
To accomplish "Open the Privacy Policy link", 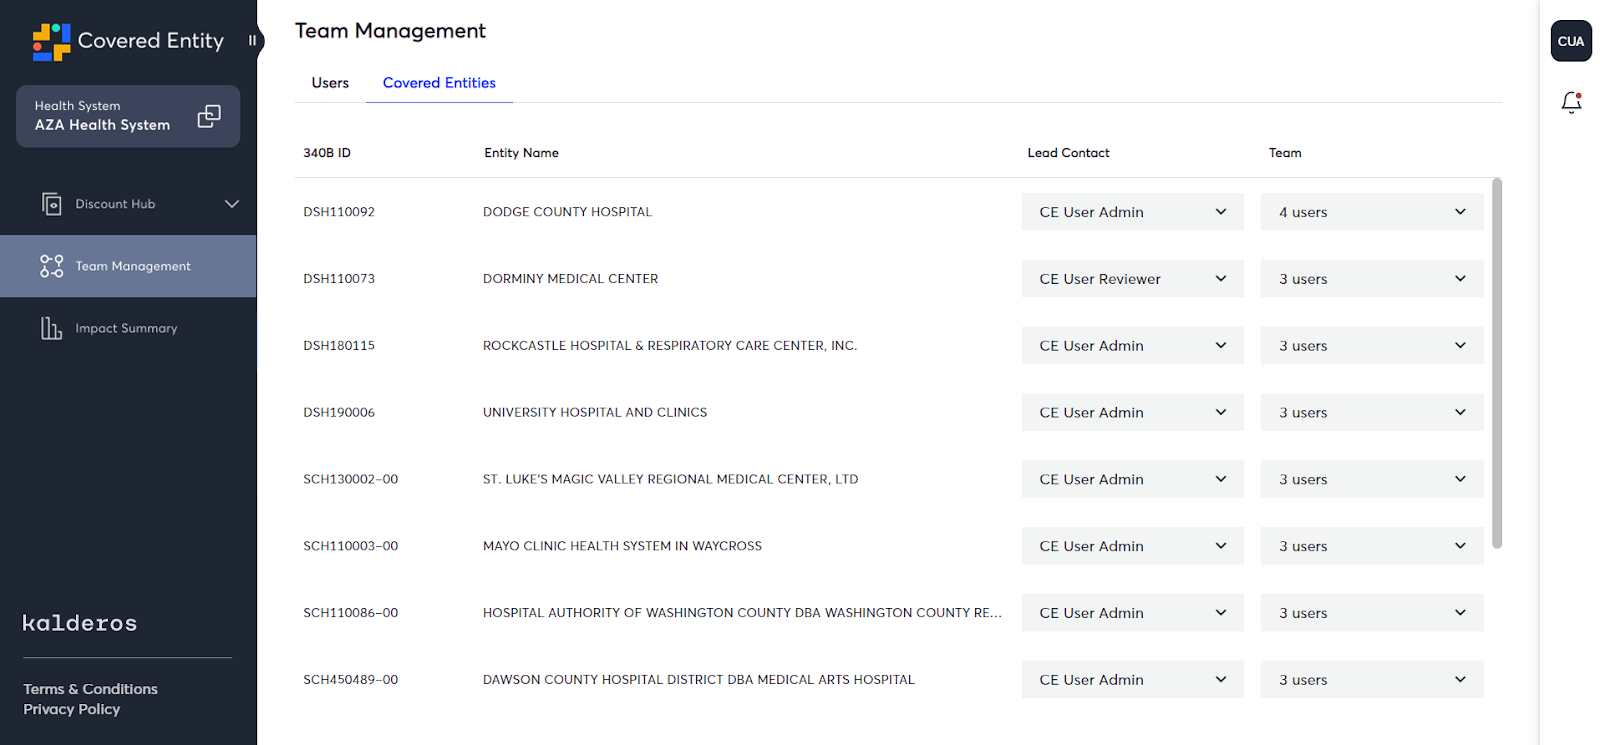I will (72, 709).
